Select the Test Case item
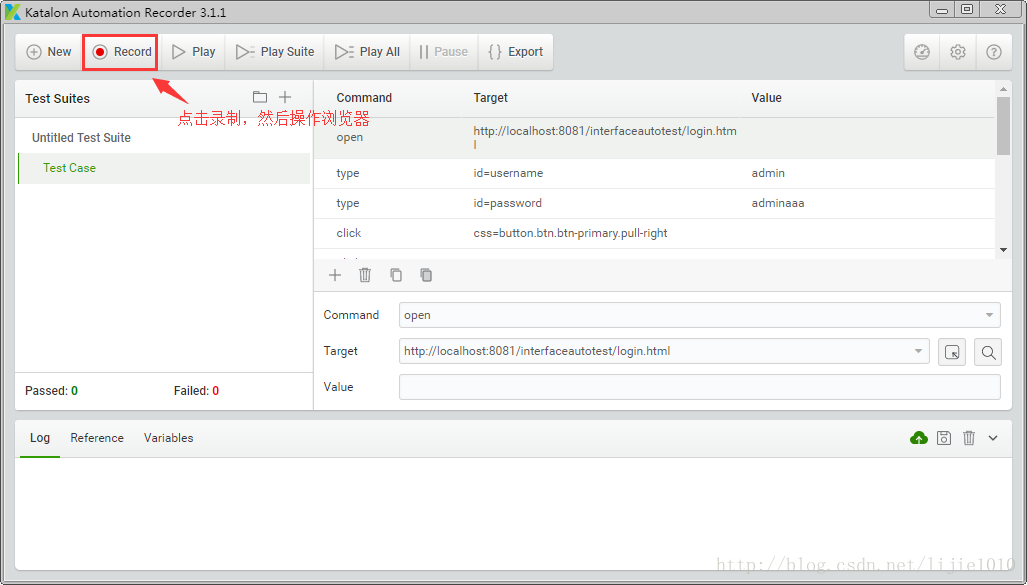1027x585 pixels. [164, 168]
